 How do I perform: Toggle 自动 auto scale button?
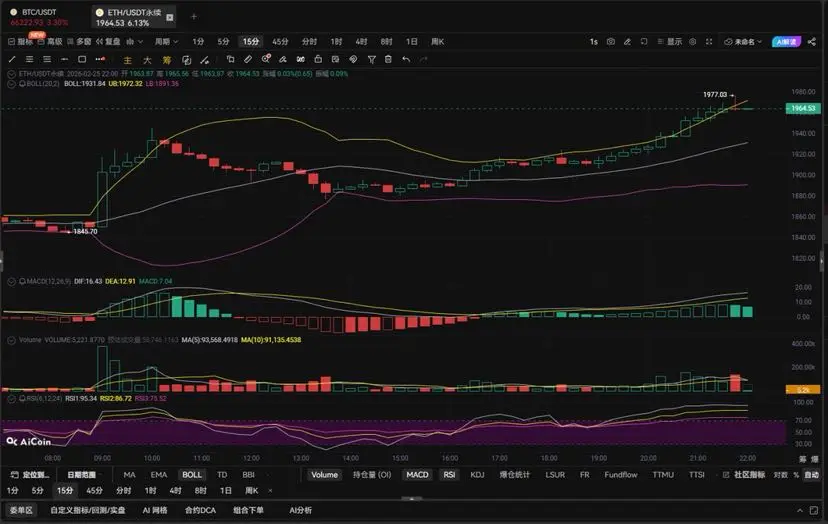(x=811, y=475)
